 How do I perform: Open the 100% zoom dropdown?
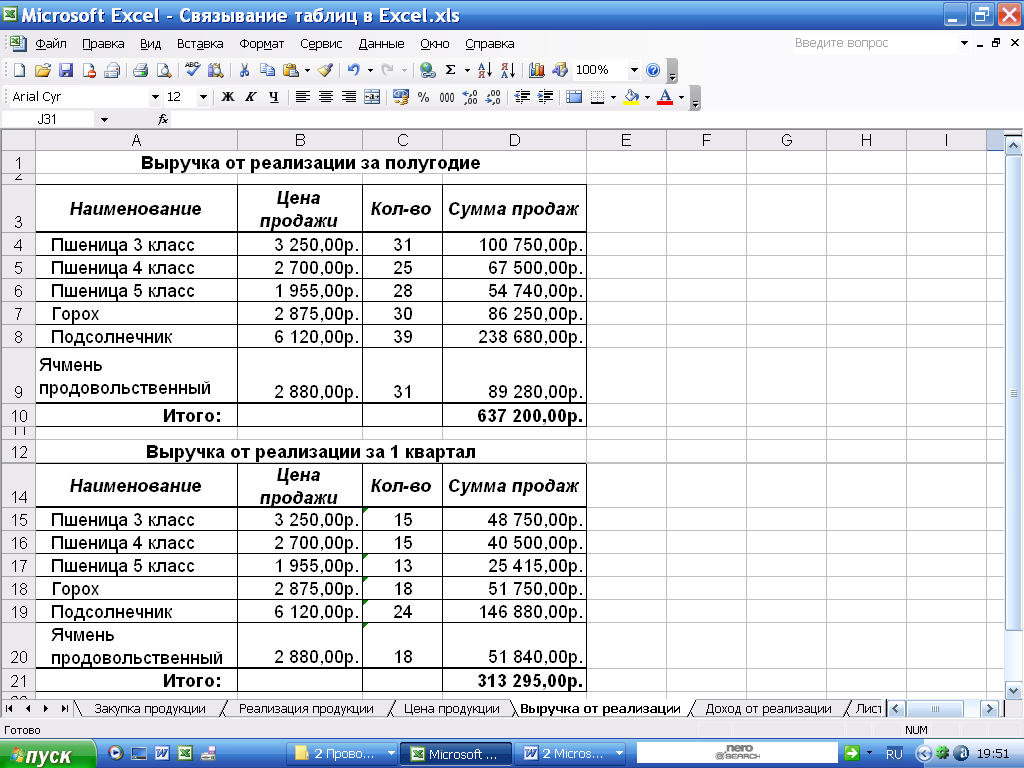[x=633, y=70]
